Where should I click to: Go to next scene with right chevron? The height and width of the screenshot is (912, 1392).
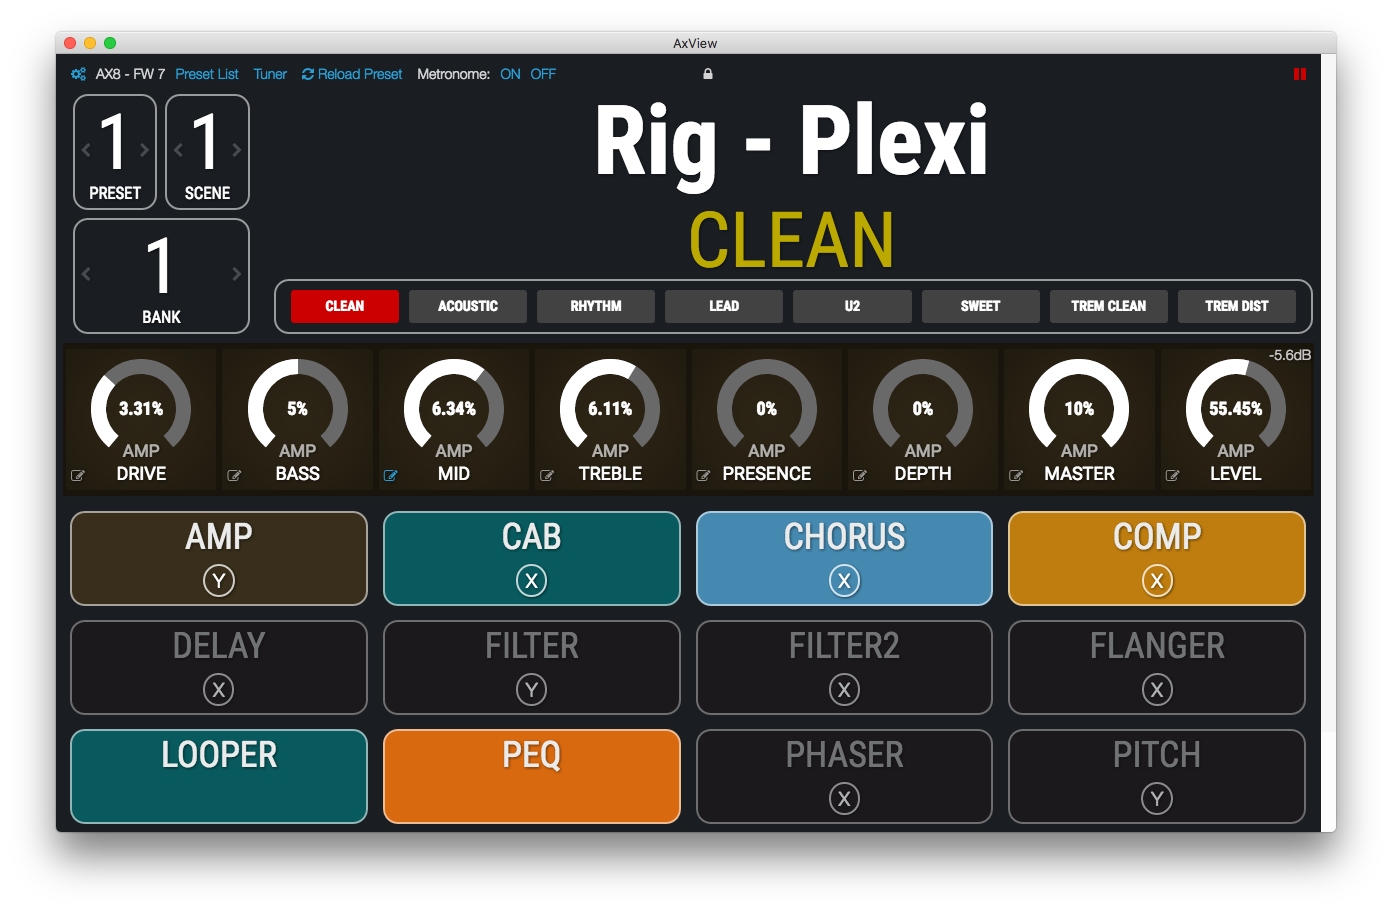[237, 150]
